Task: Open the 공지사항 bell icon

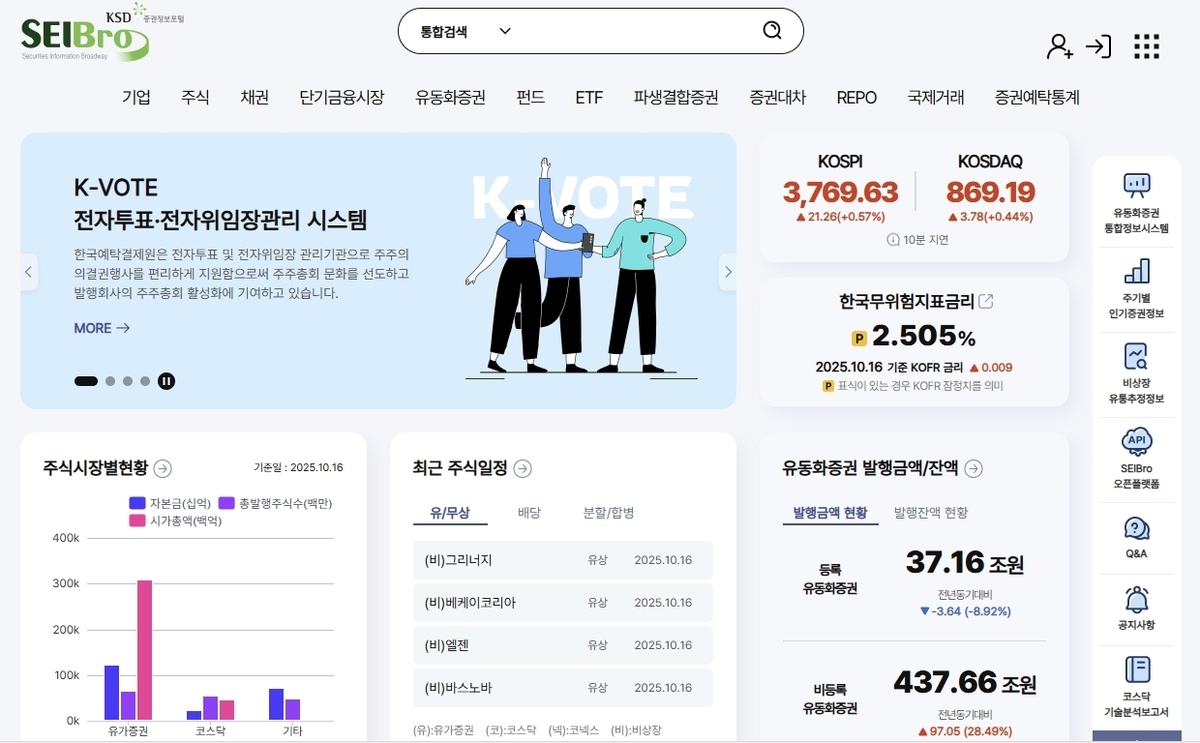Action: click(x=1136, y=608)
